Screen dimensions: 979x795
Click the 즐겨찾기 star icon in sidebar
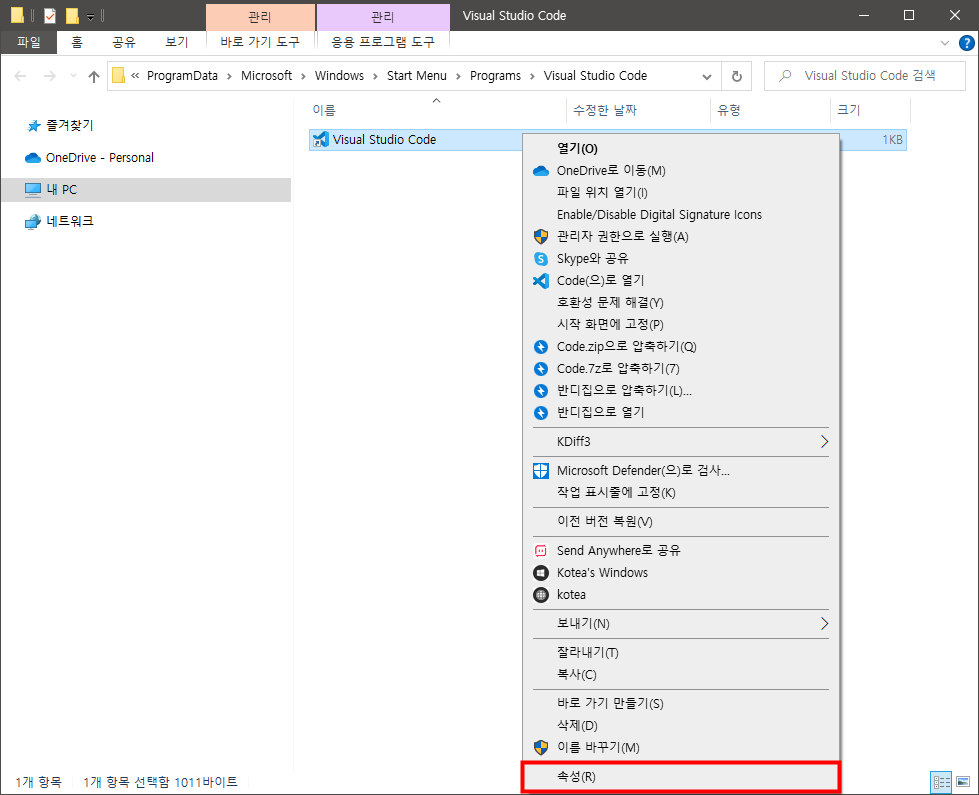(34, 126)
